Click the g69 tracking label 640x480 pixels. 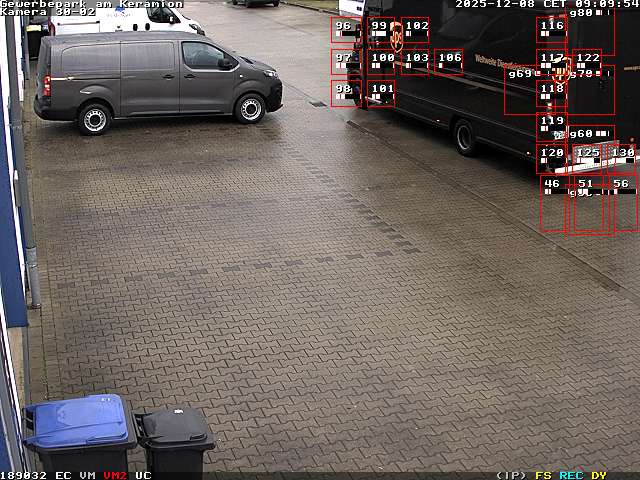(520, 74)
